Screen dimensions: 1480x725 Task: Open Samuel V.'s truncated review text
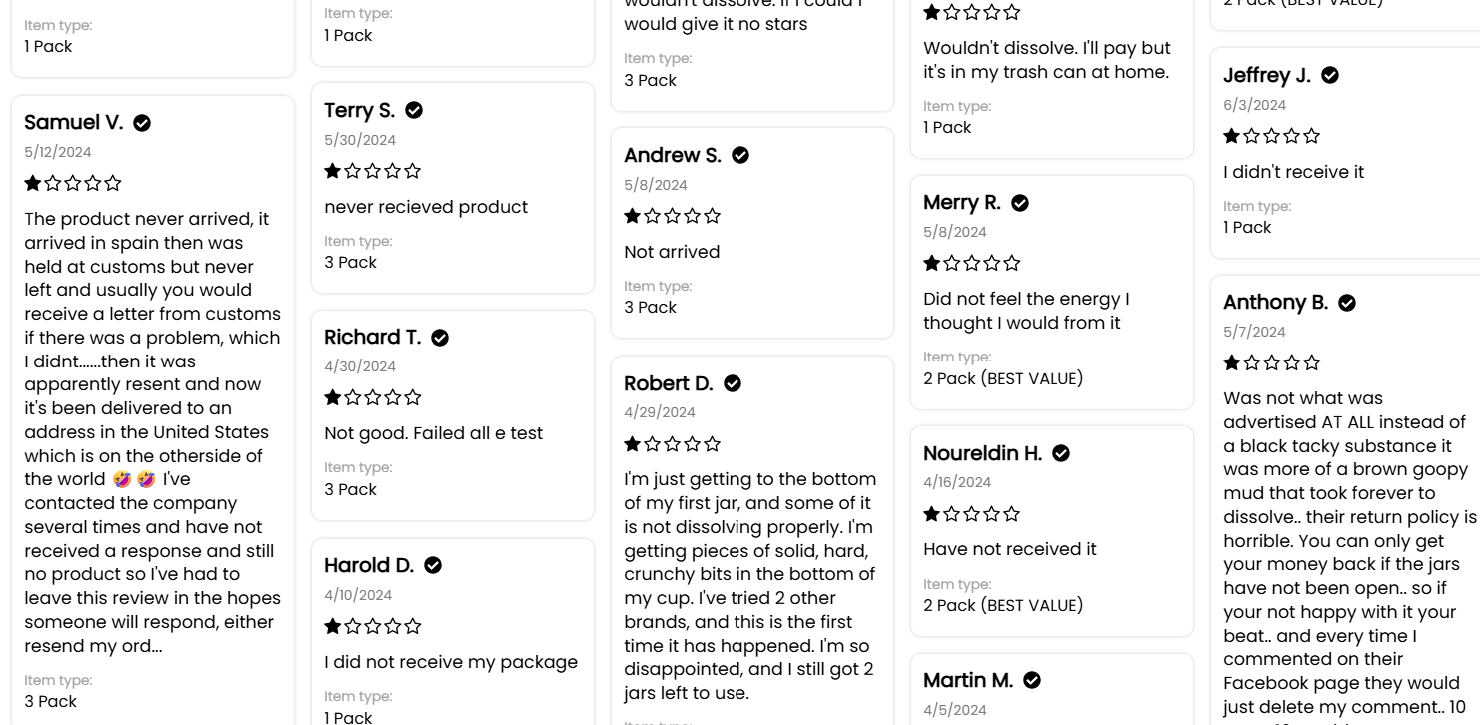(153, 432)
